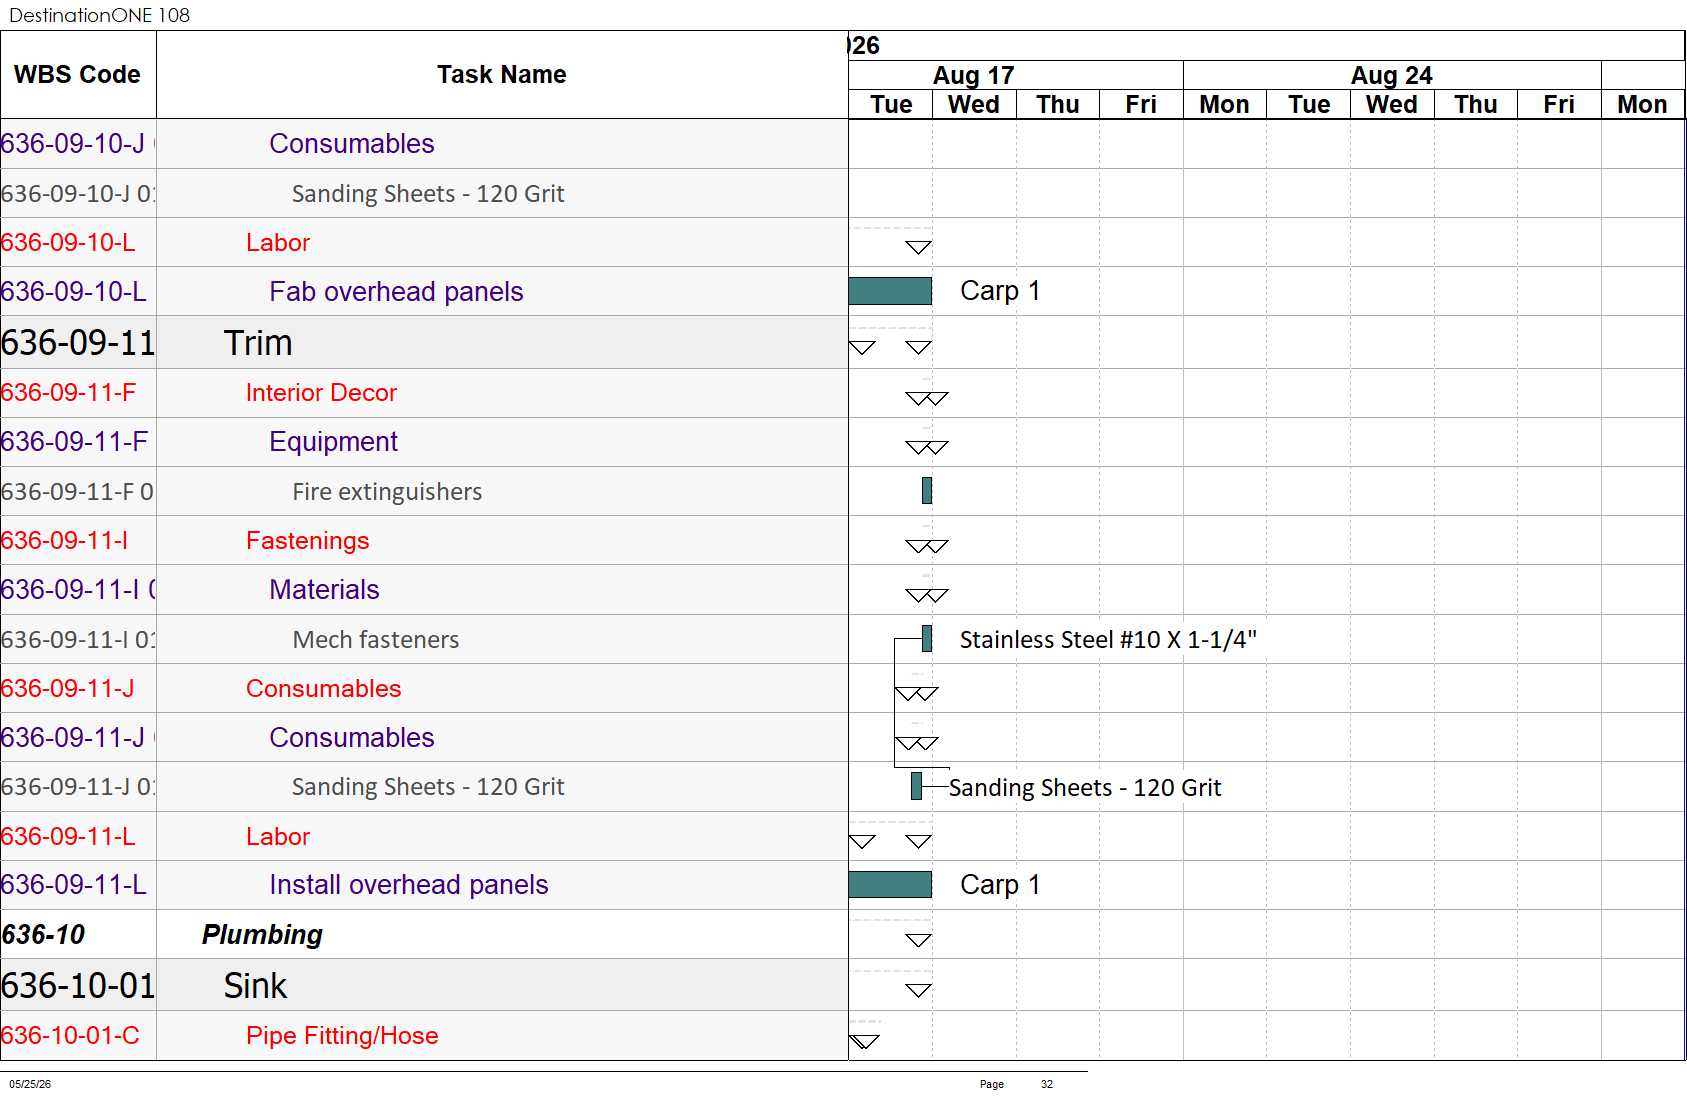Click the Sanding Sheets - 120 Grit Gantt label
The width and height of the screenshot is (1687, 1097).
click(x=1085, y=787)
